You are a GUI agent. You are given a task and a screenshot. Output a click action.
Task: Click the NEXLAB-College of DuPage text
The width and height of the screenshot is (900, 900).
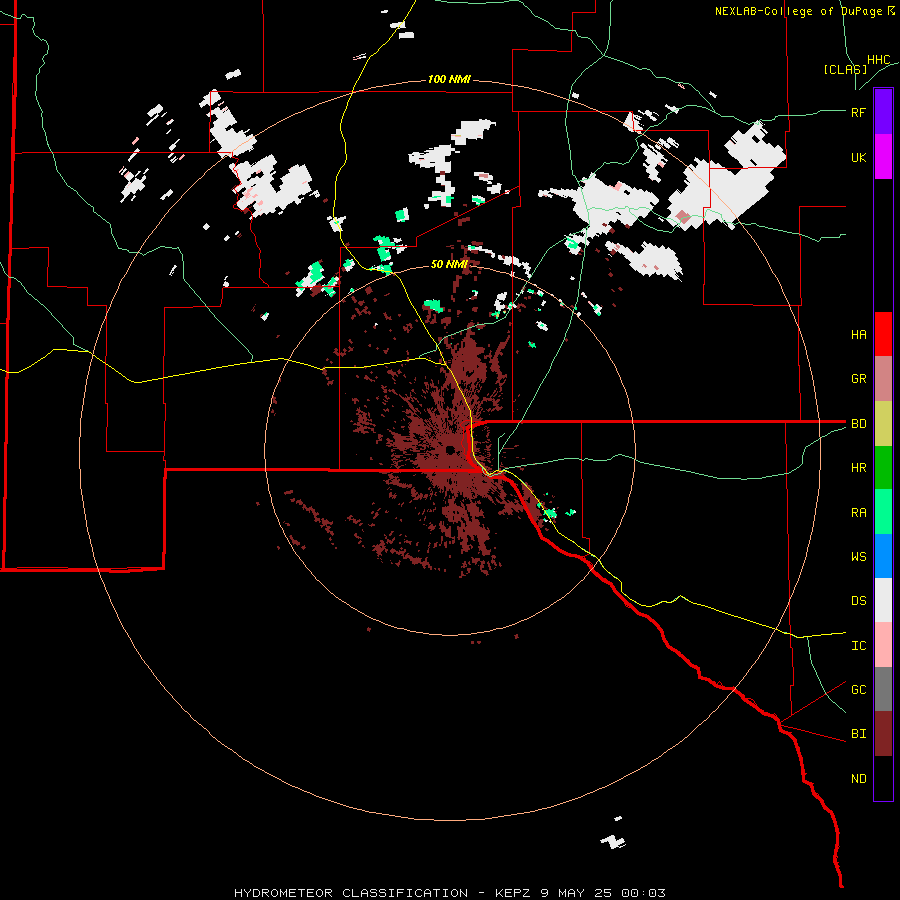tap(800, 11)
